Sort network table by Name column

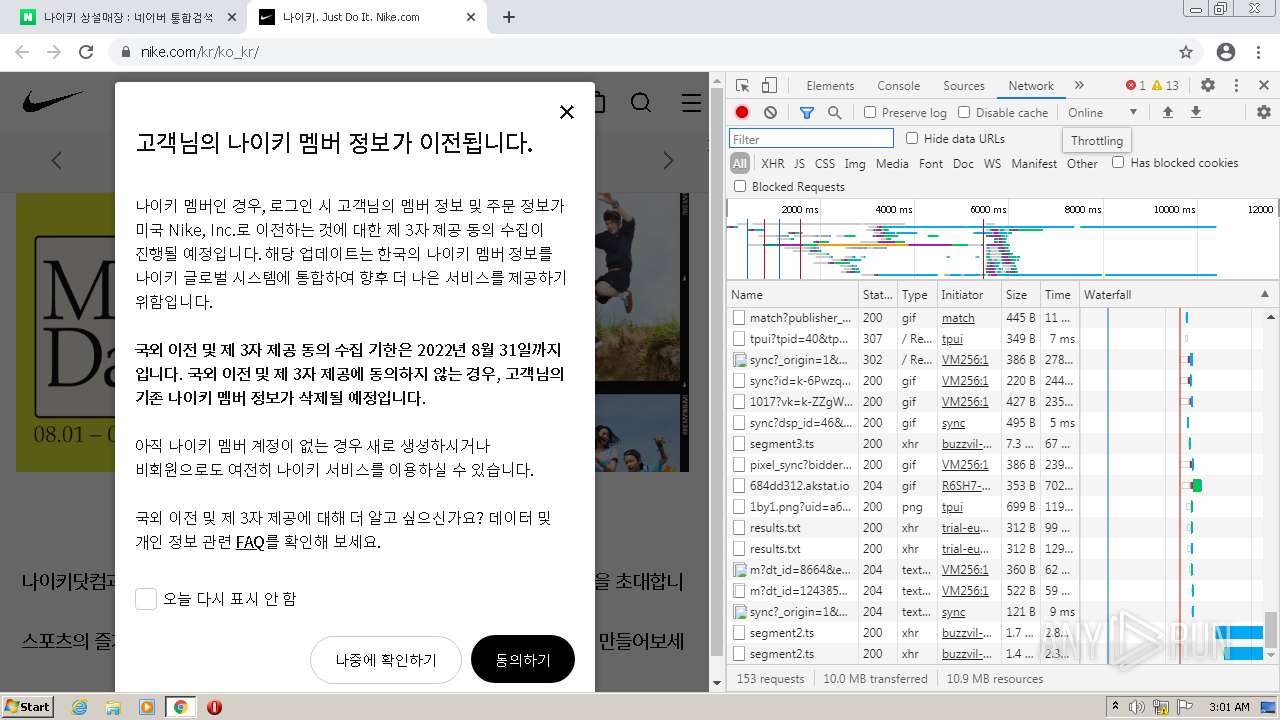tap(792, 295)
